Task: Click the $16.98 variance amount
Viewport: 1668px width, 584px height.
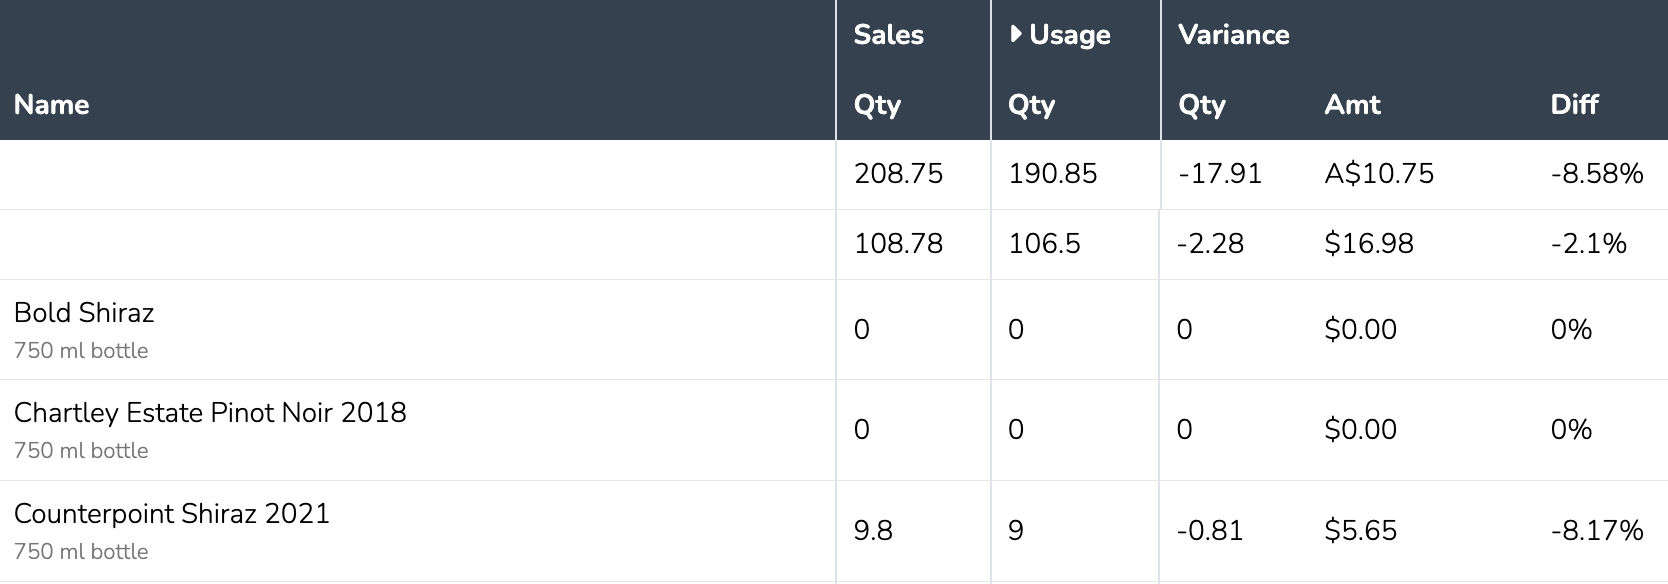Action: 1368,244
